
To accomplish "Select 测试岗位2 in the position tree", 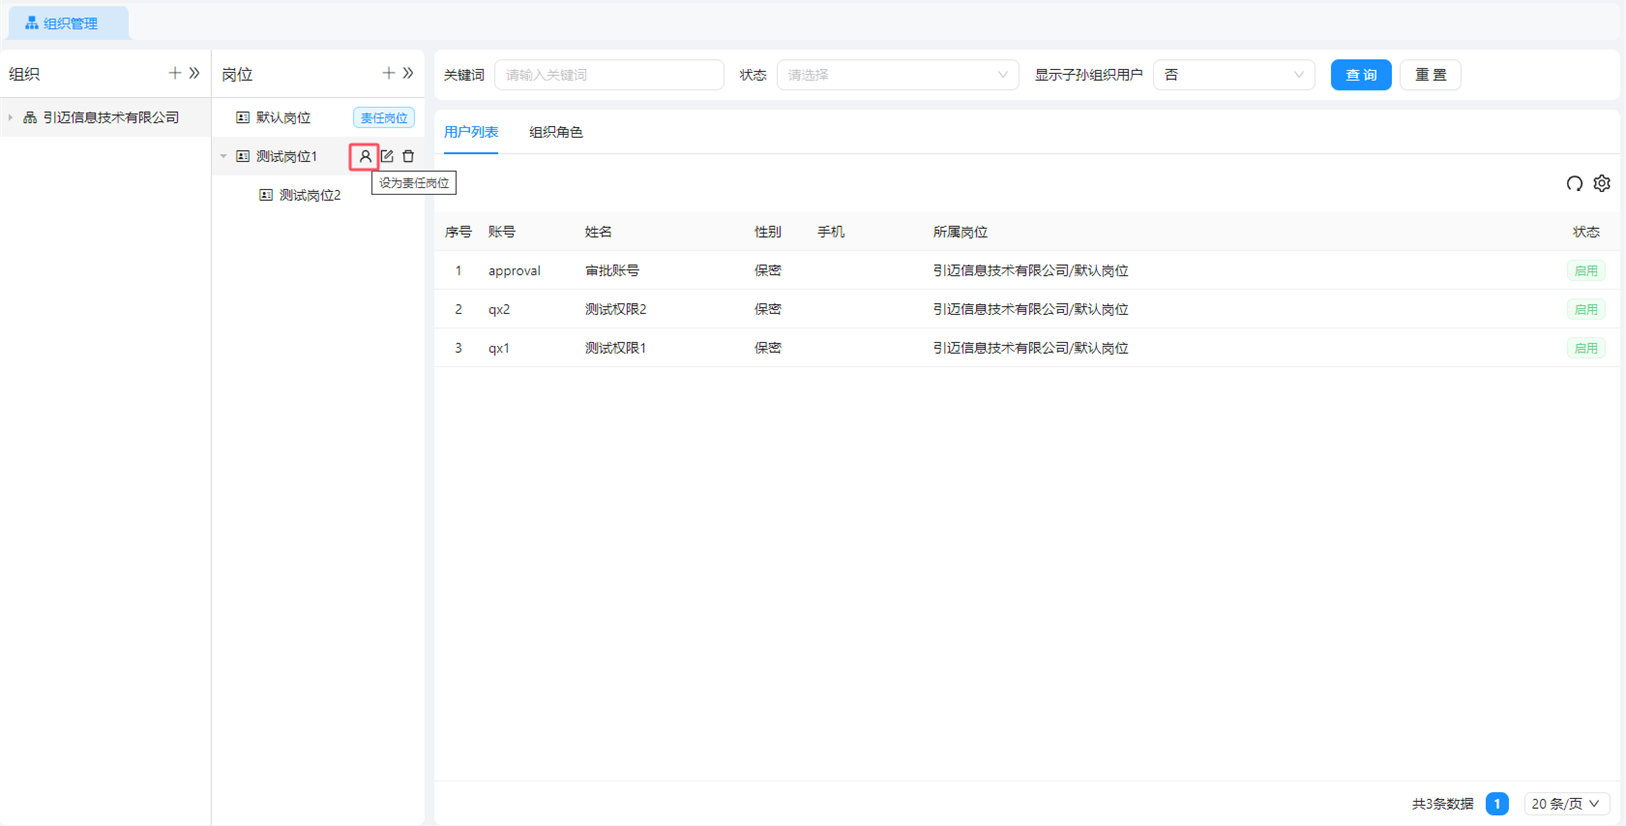I will (x=309, y=195).
